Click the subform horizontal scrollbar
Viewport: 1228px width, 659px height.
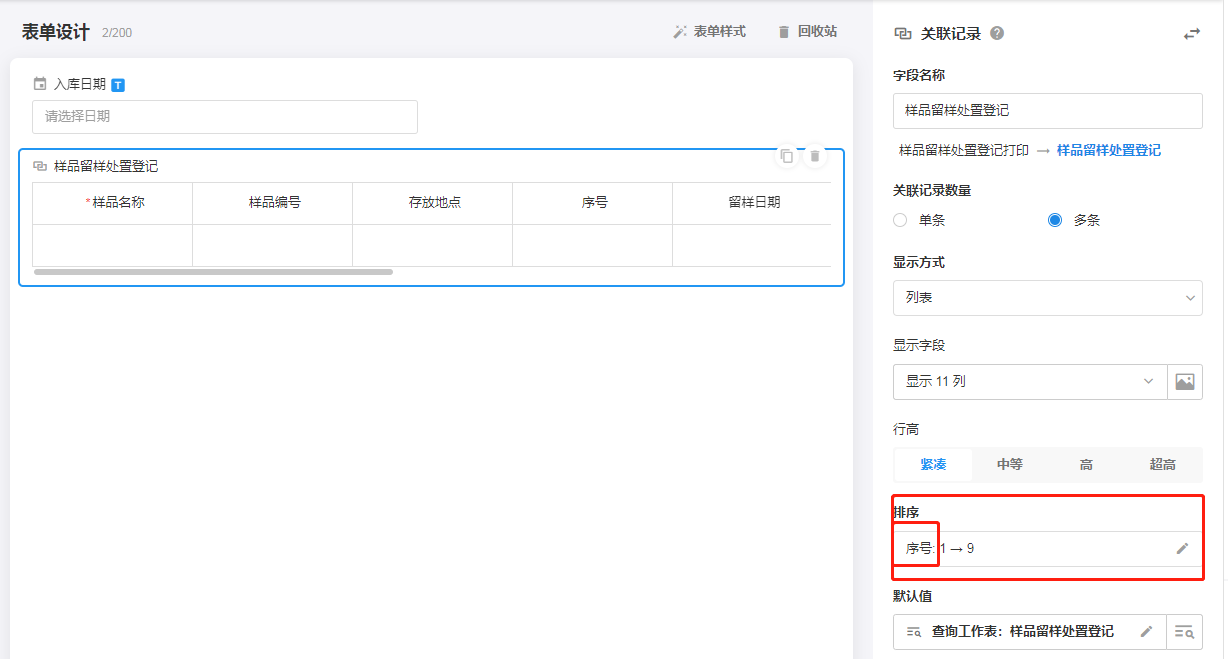(x=213, y=271)
